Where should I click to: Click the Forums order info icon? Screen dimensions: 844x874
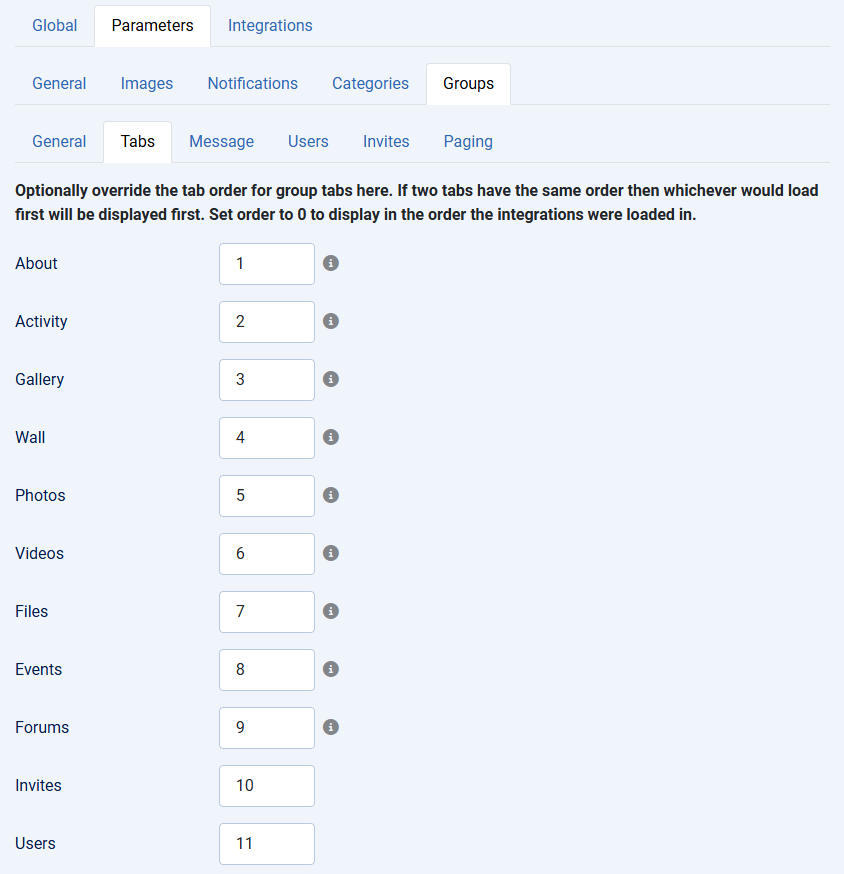pyautogui.click(x=331, y=727)
